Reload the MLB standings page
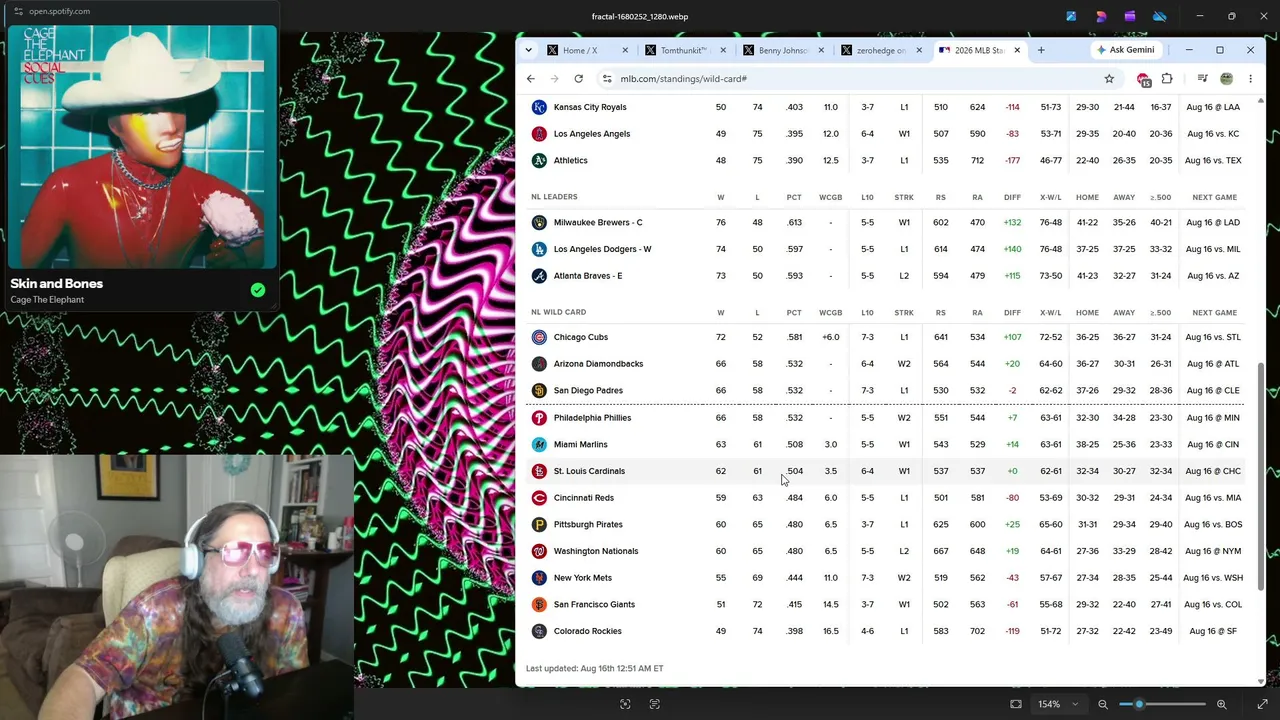Image resolution: width=1280 pixels, height=720 pixels. pyautogui.click(x=578, y=79)
